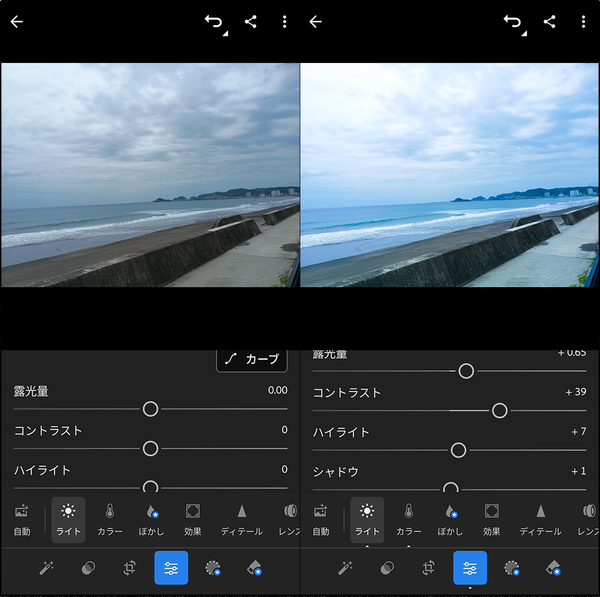Select 効果 tab in right screen
600x597 pixels.
(491, 520)
